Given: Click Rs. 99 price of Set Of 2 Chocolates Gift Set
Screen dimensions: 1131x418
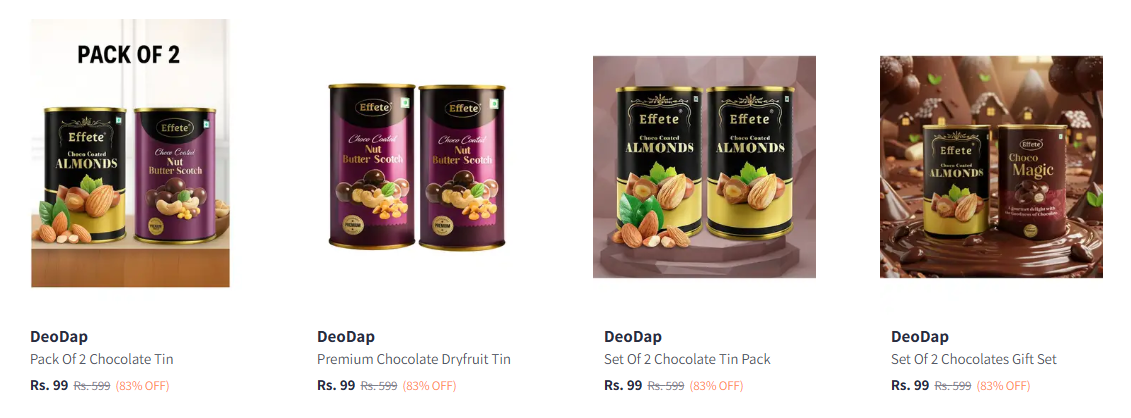Looking at the screenshot, I should 910,386.
